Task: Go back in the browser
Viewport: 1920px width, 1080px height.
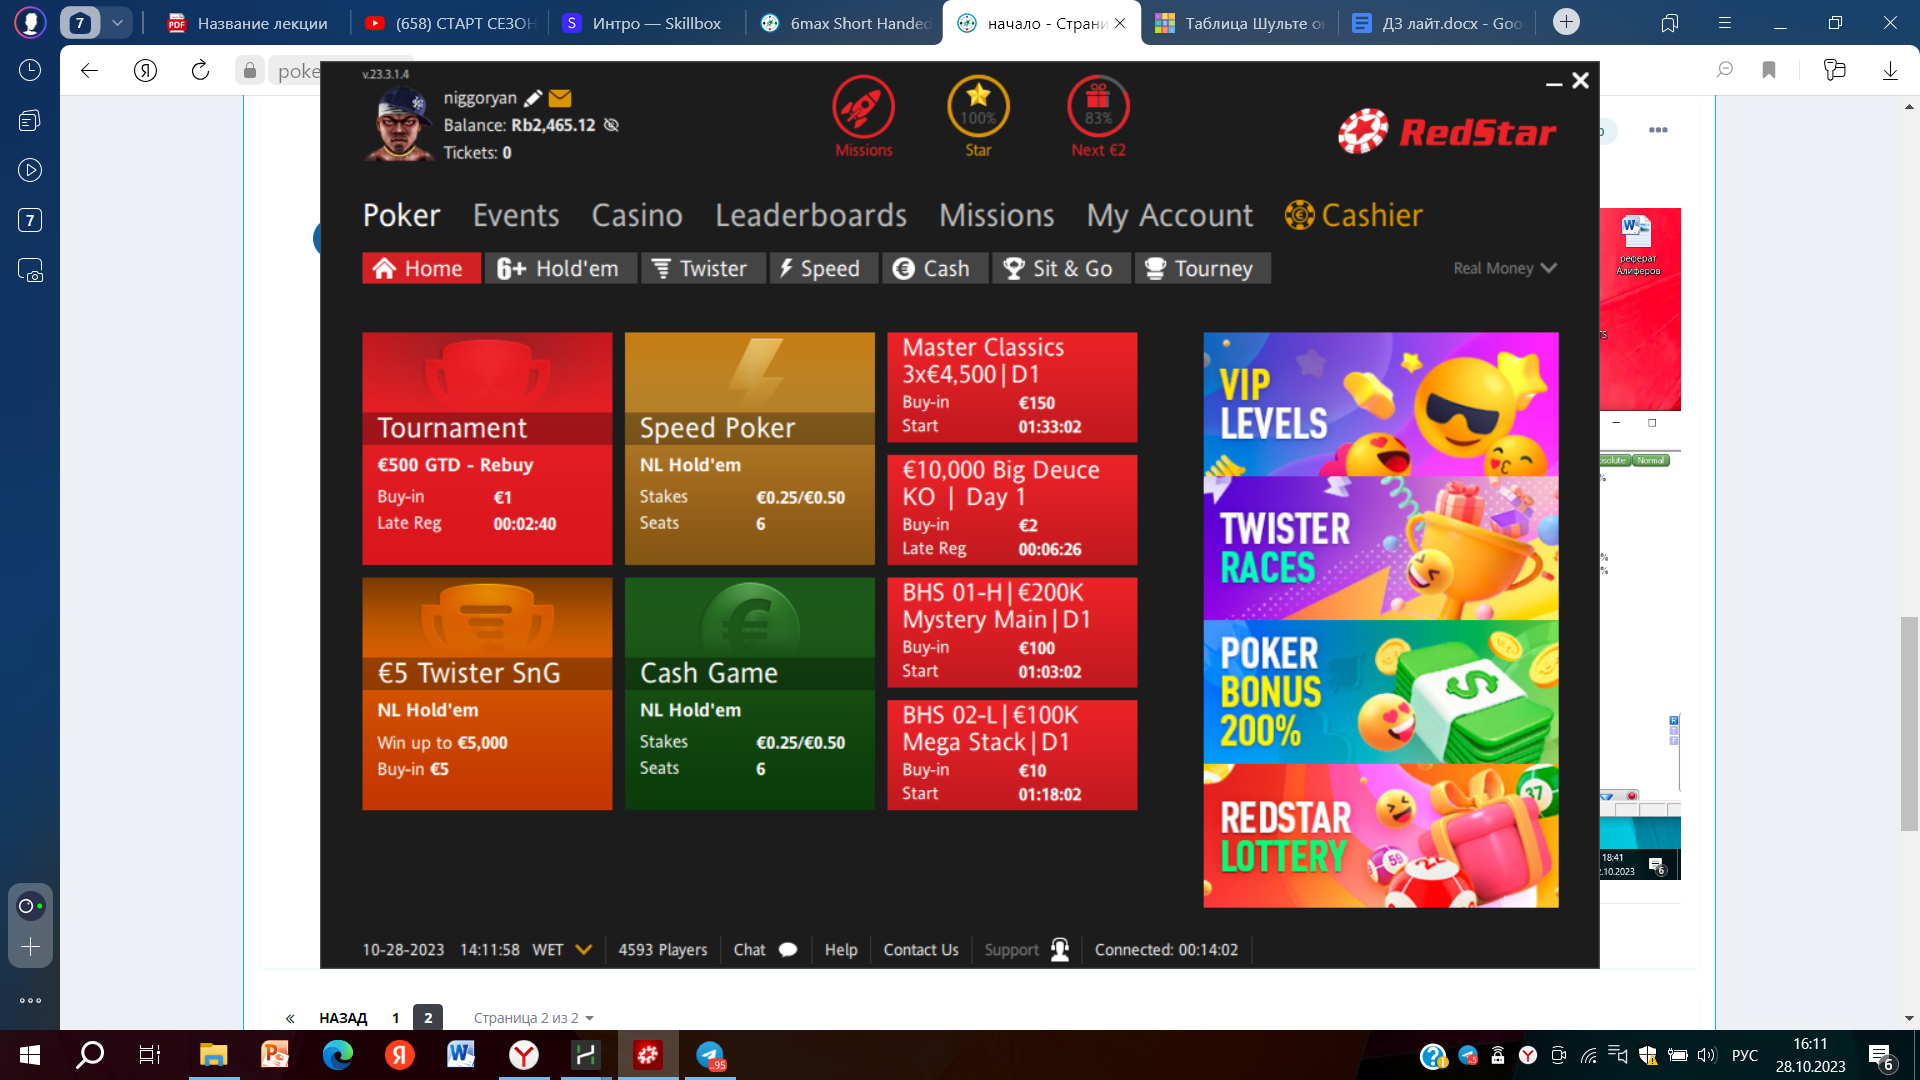Action: (90, 70)
